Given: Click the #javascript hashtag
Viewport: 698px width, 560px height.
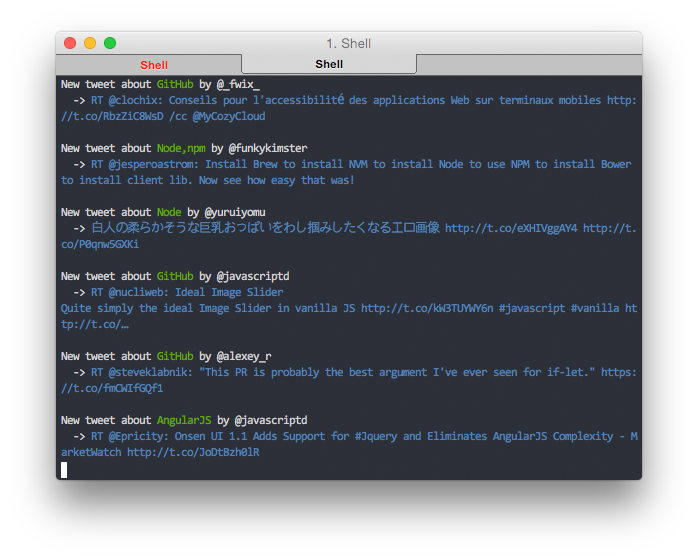Looking at the screenshot, I should point(532,308).
